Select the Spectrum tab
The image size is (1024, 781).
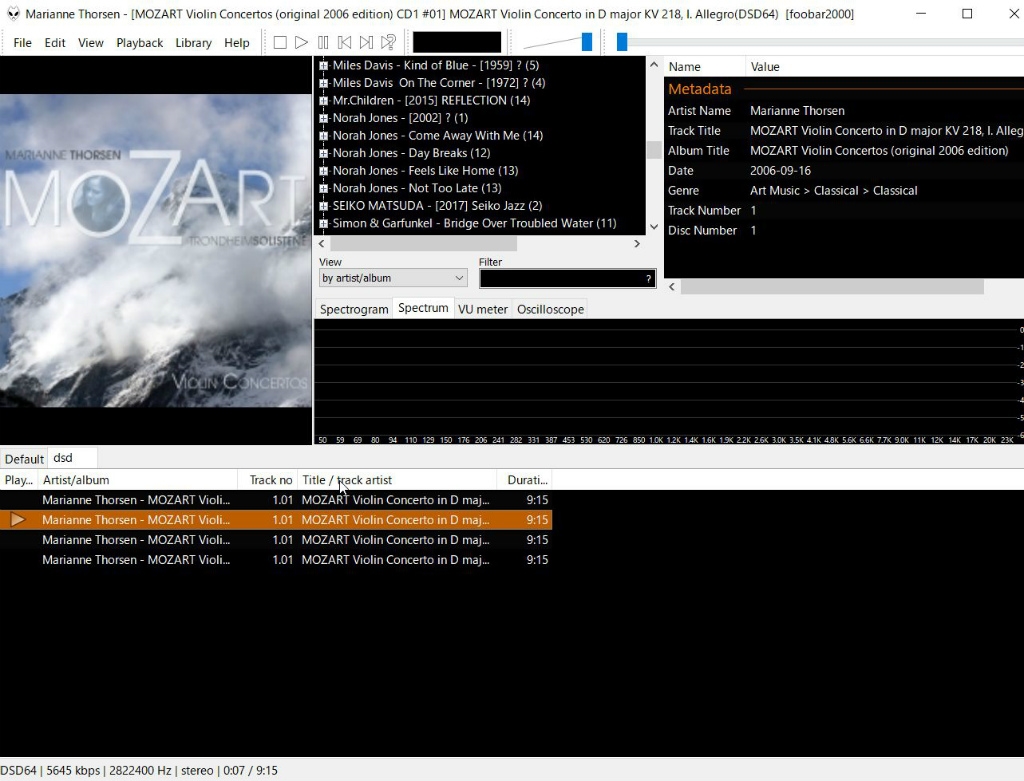[x=423, y=308]
